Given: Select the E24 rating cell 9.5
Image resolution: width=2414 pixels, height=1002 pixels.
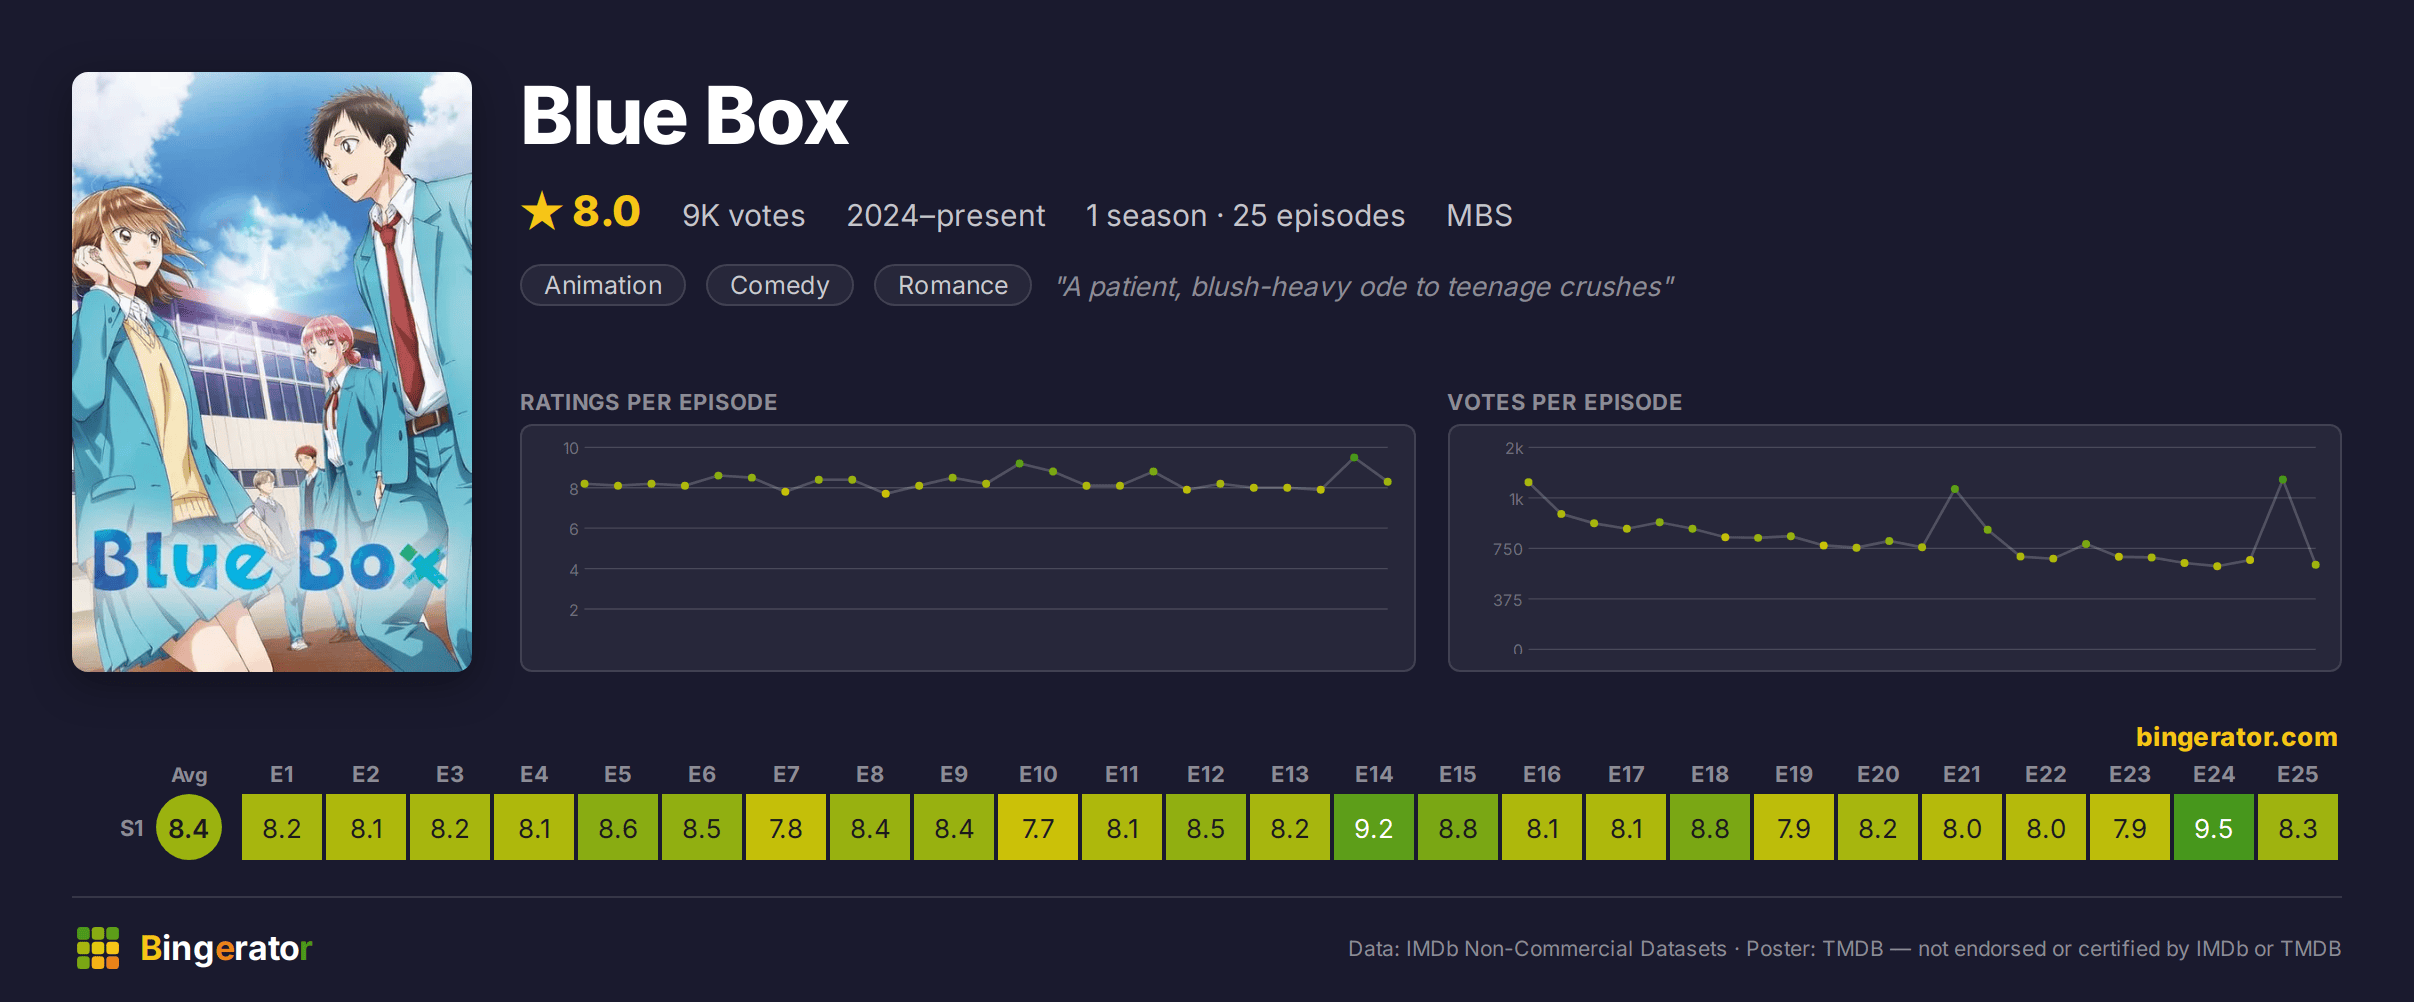Looking at the screenshot, I should (x=2214, y=827).
